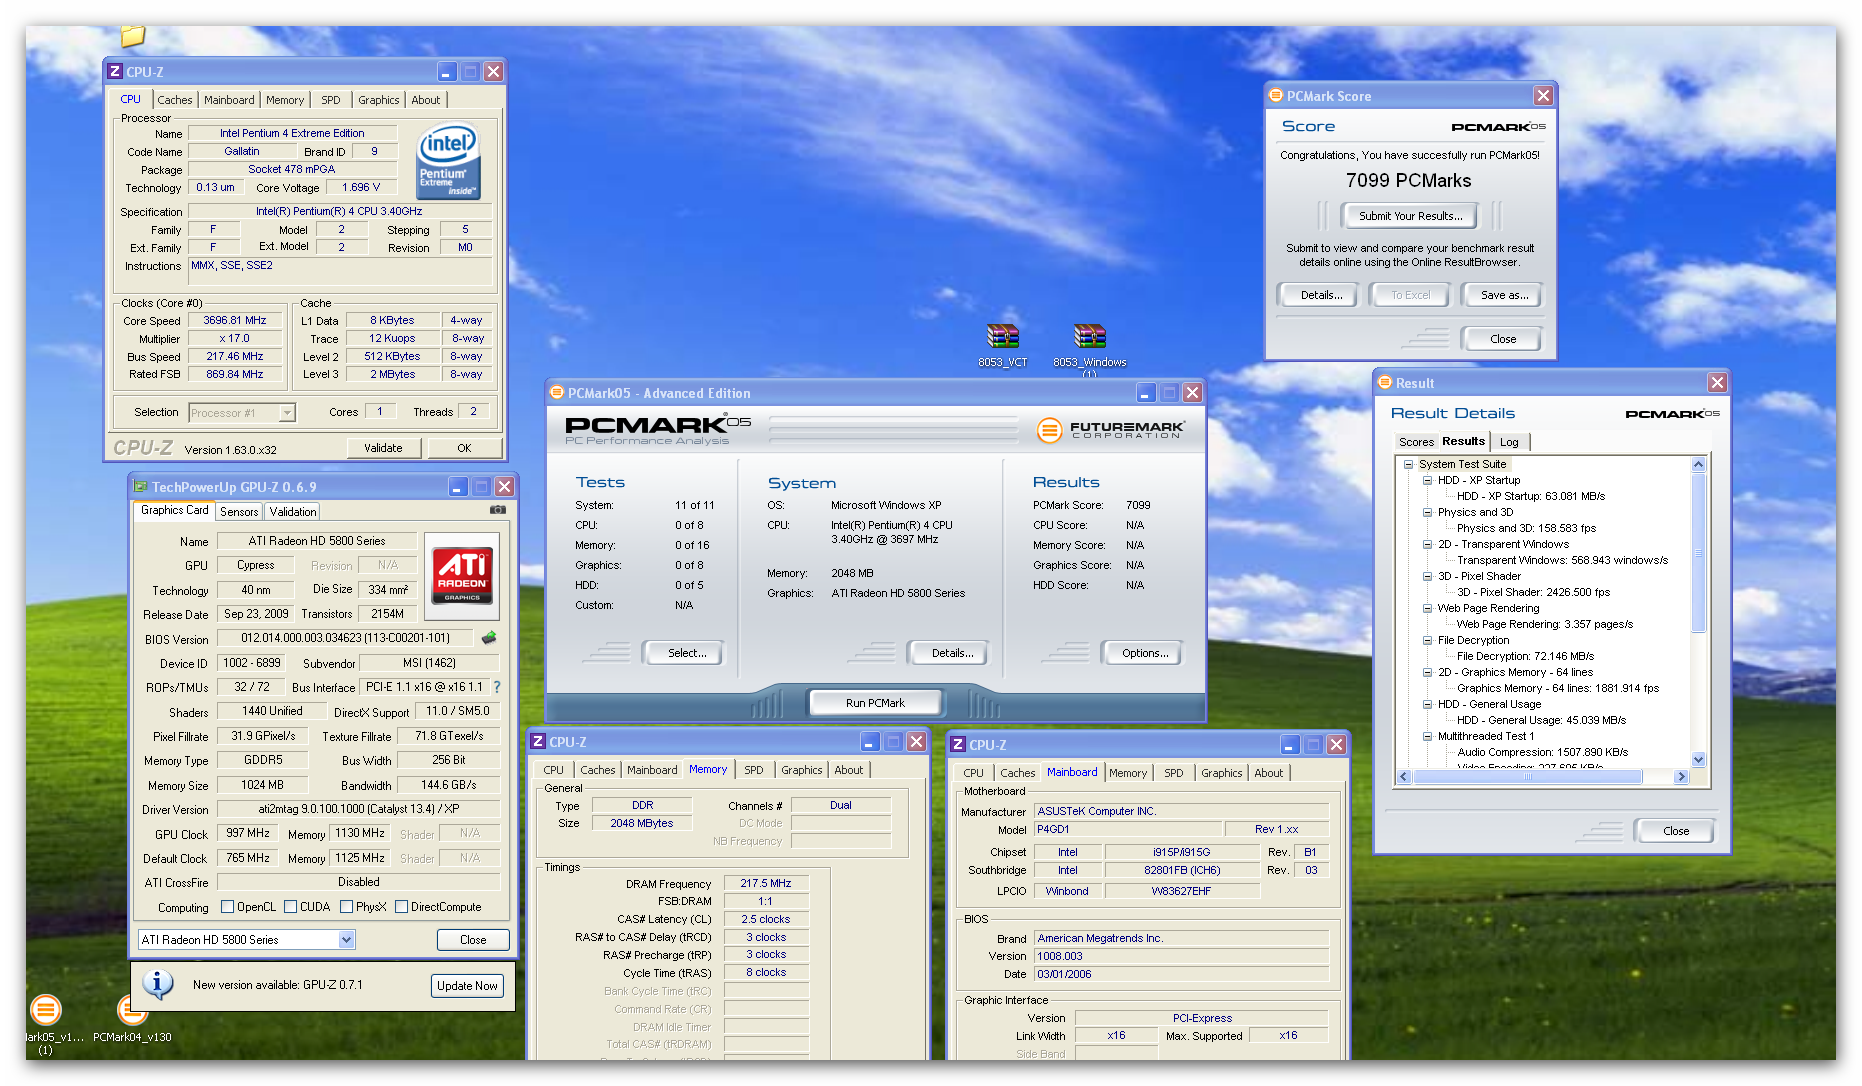Enable the PhysX checkbox in GPU-Z
Screen dimensions: 1862x1086
346,907
